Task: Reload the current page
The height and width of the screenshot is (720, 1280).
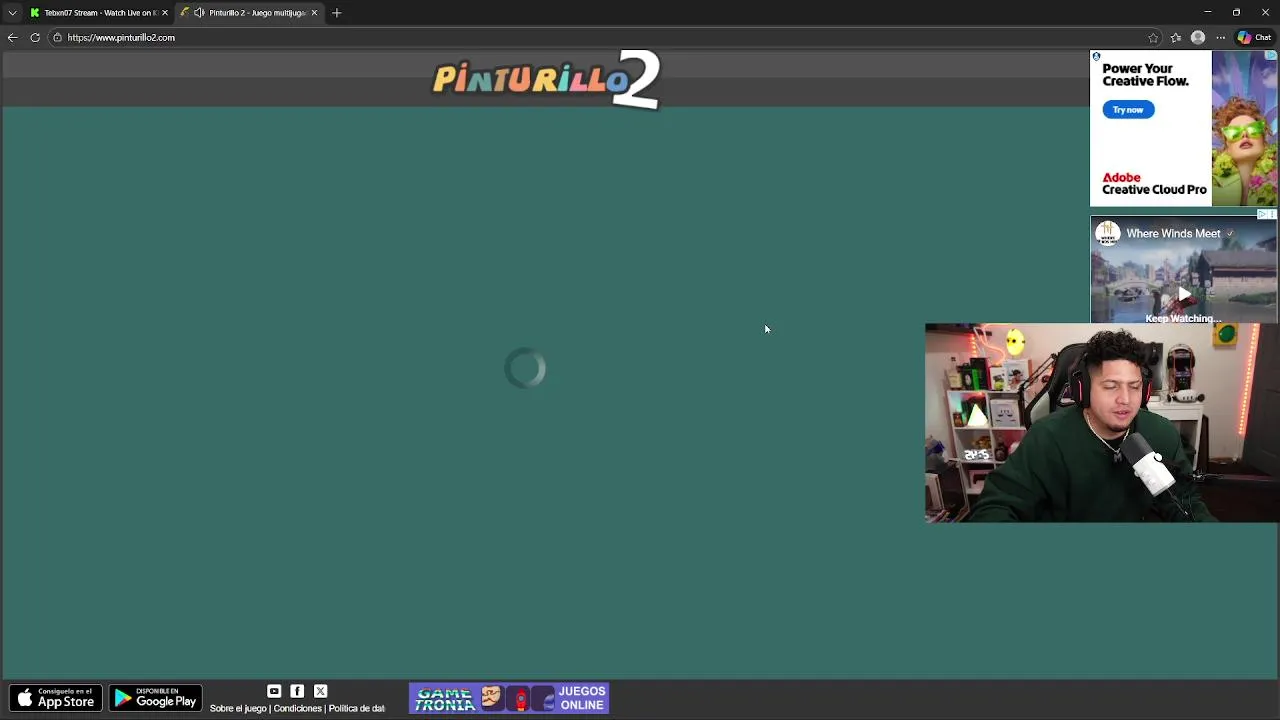Action: pos(35,38)
